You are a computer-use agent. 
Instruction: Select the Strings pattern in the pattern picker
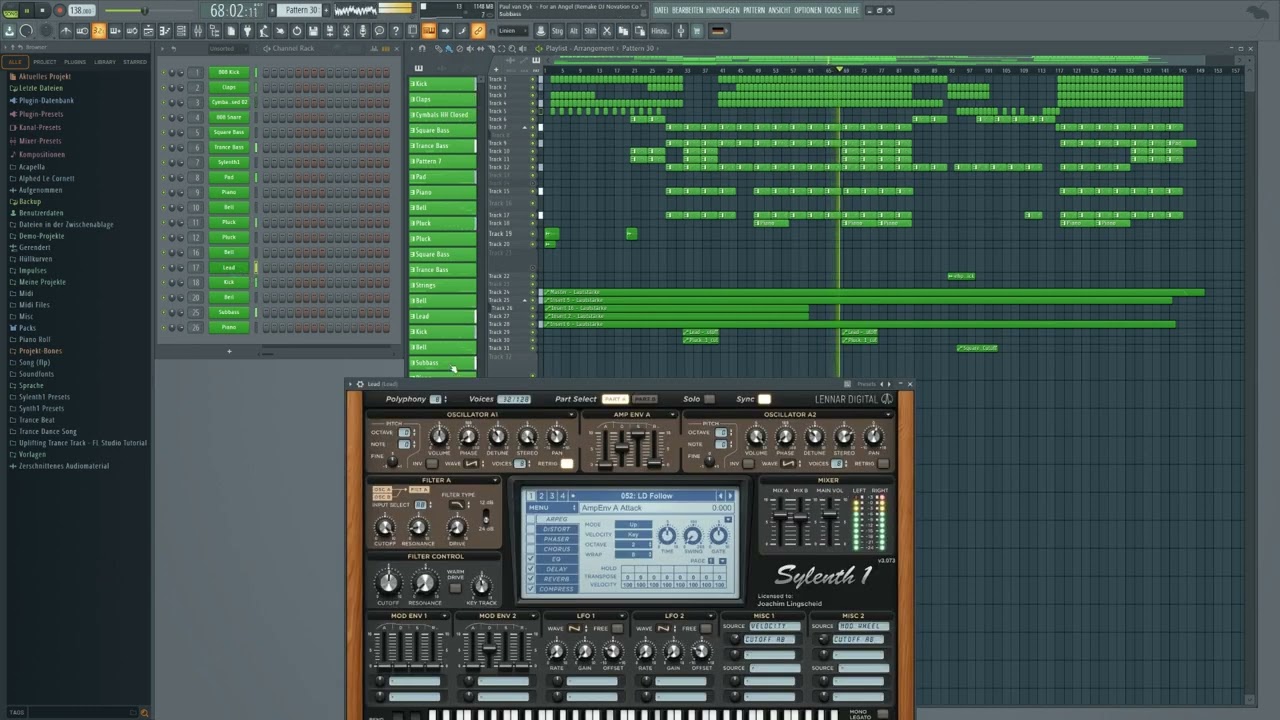click(441, 285)
